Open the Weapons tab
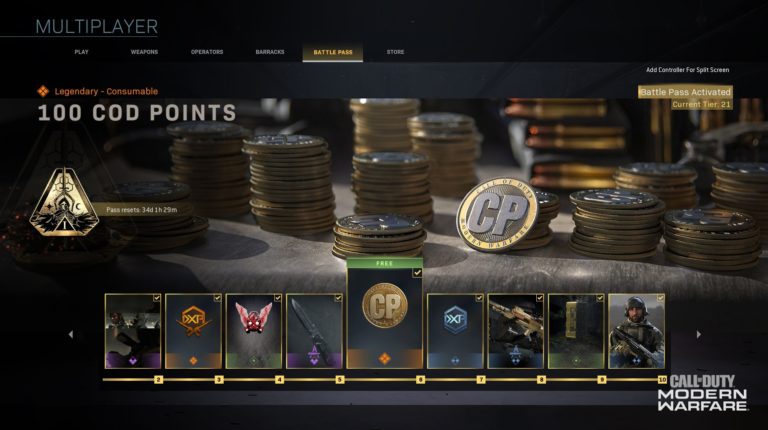The width and height of the screenshot is (768, 430). click(x=144, y=52)
